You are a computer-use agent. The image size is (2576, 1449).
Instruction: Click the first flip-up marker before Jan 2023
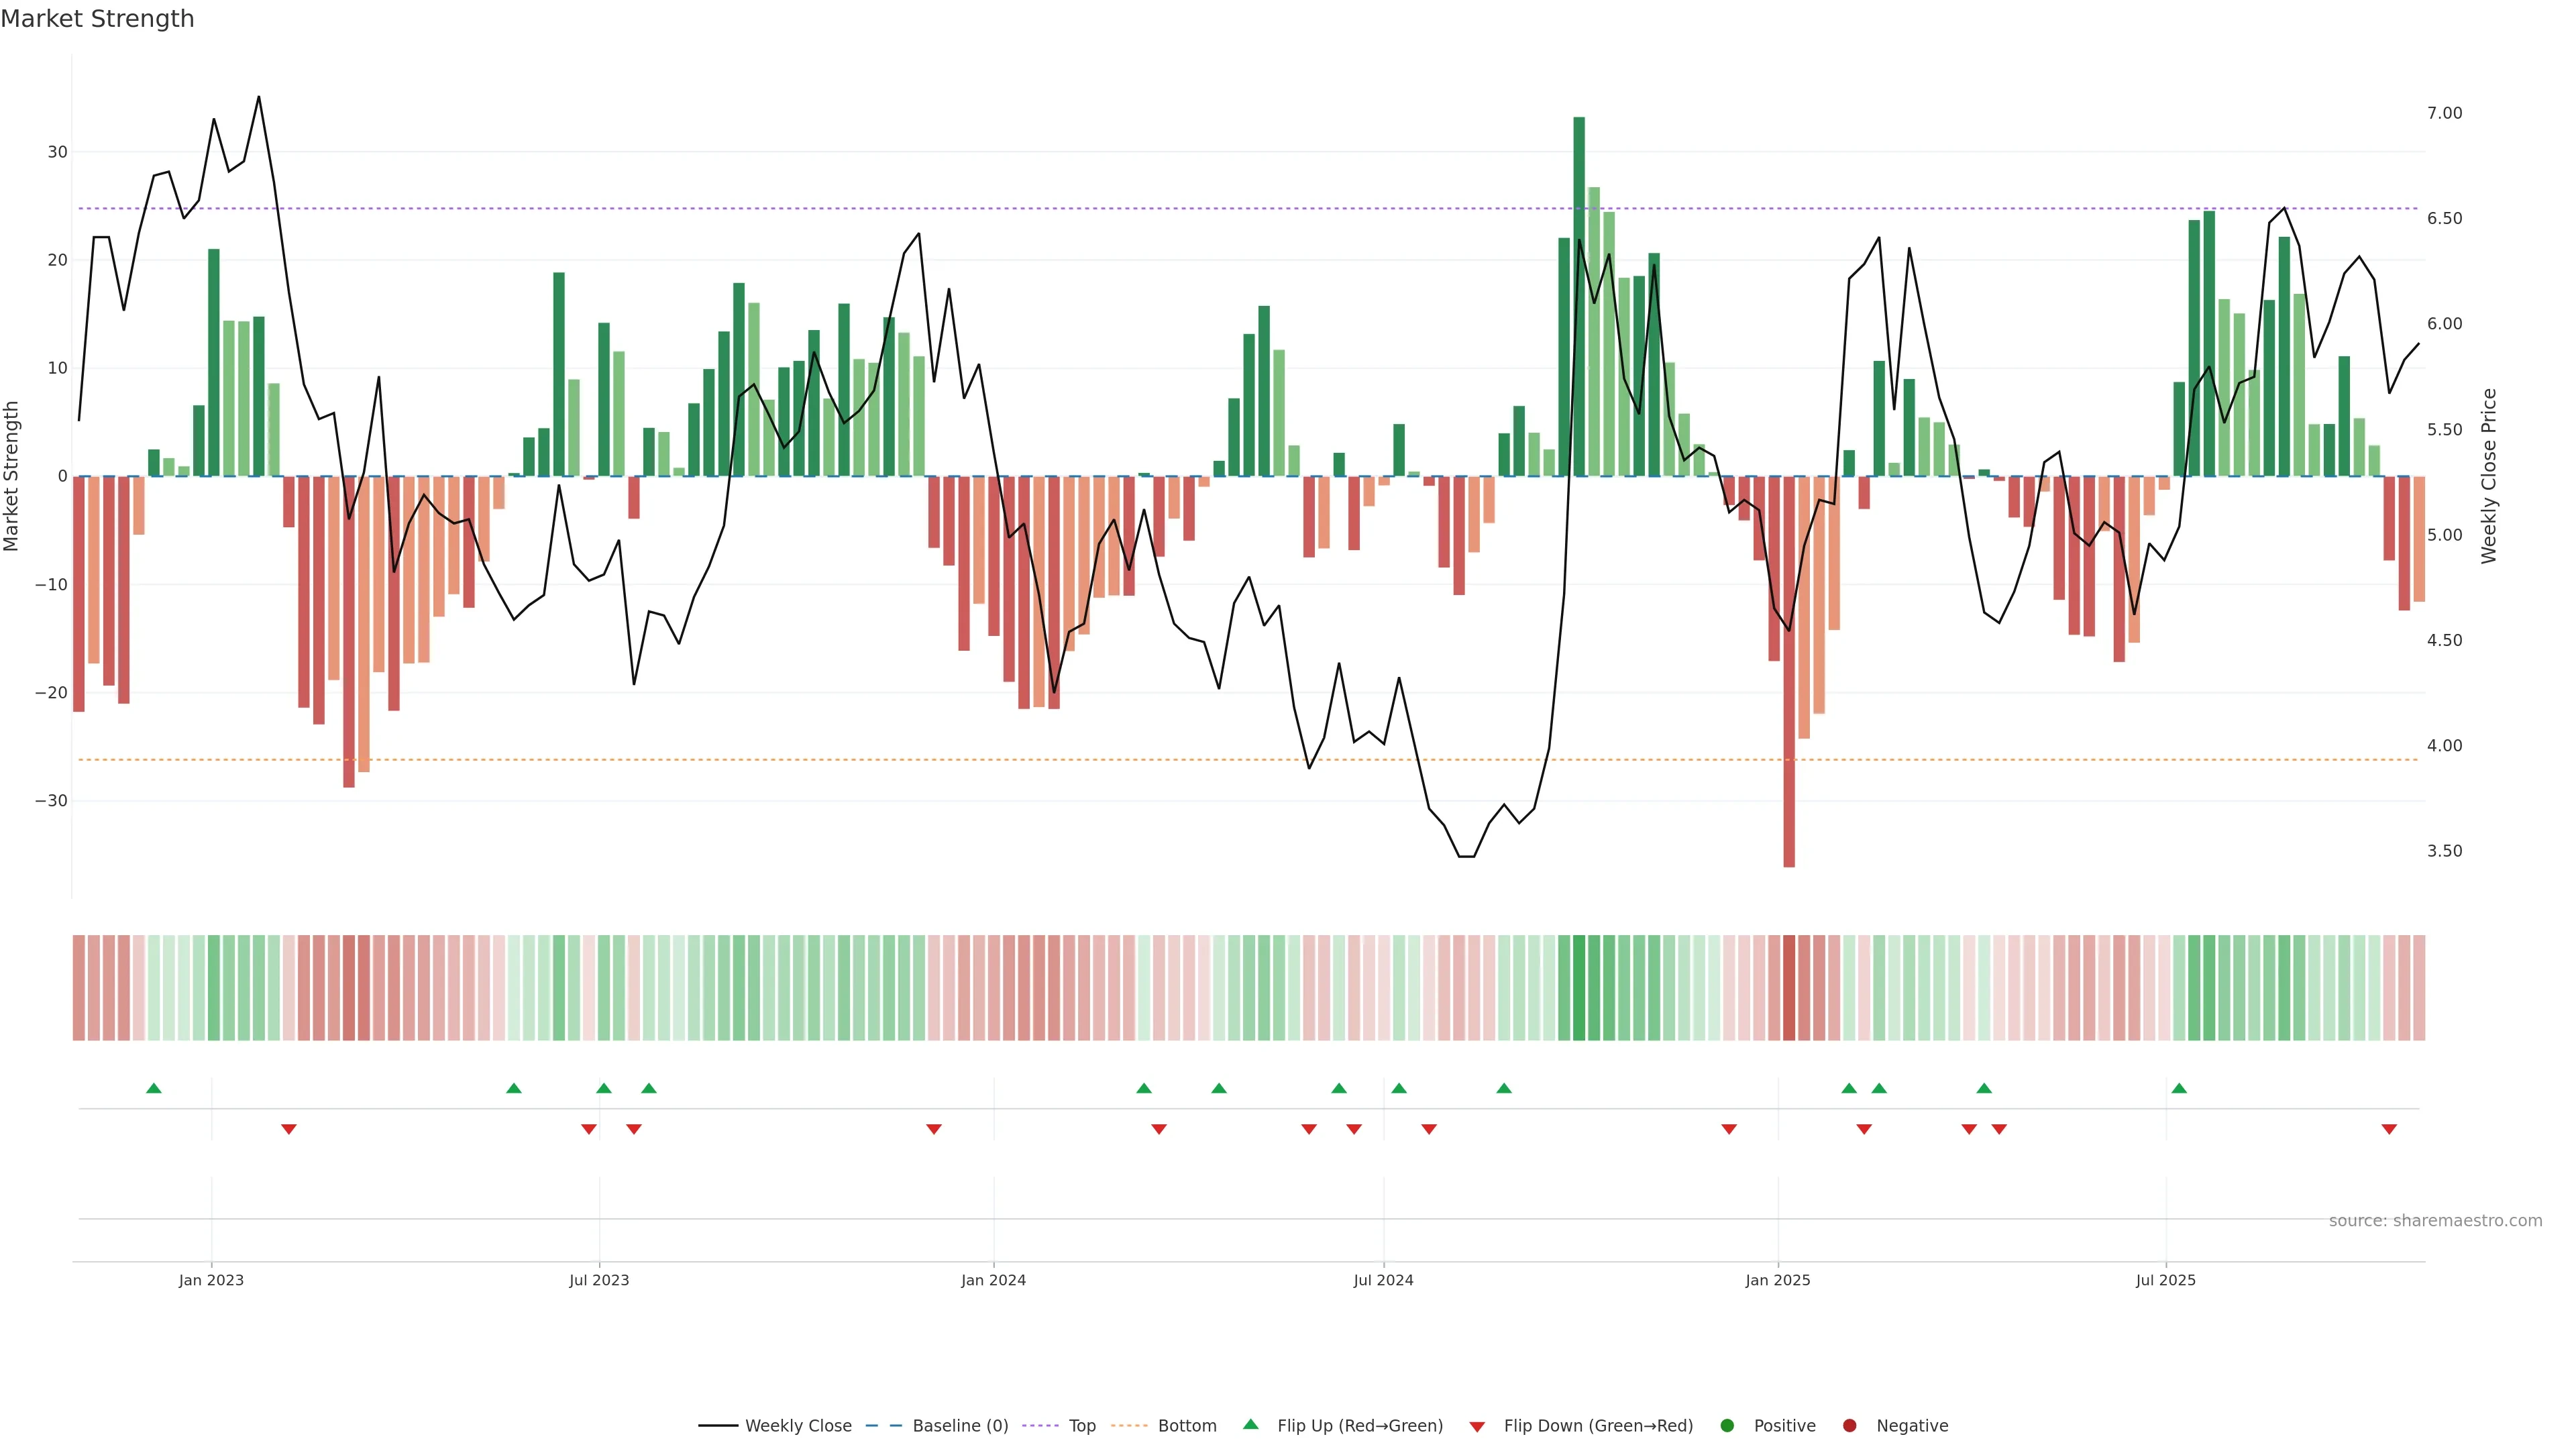[154, 1088]
